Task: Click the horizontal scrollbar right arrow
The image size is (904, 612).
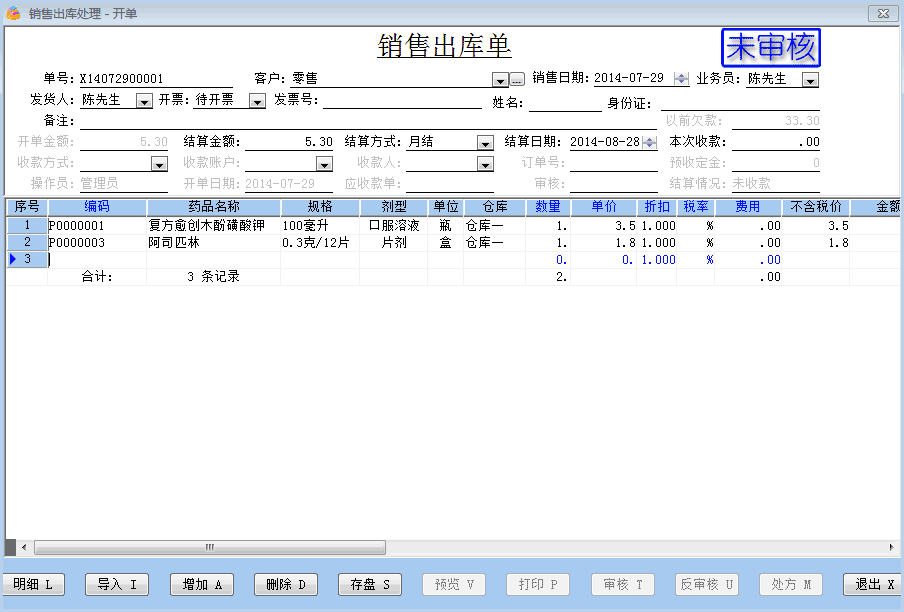Action: click(891, 547)
